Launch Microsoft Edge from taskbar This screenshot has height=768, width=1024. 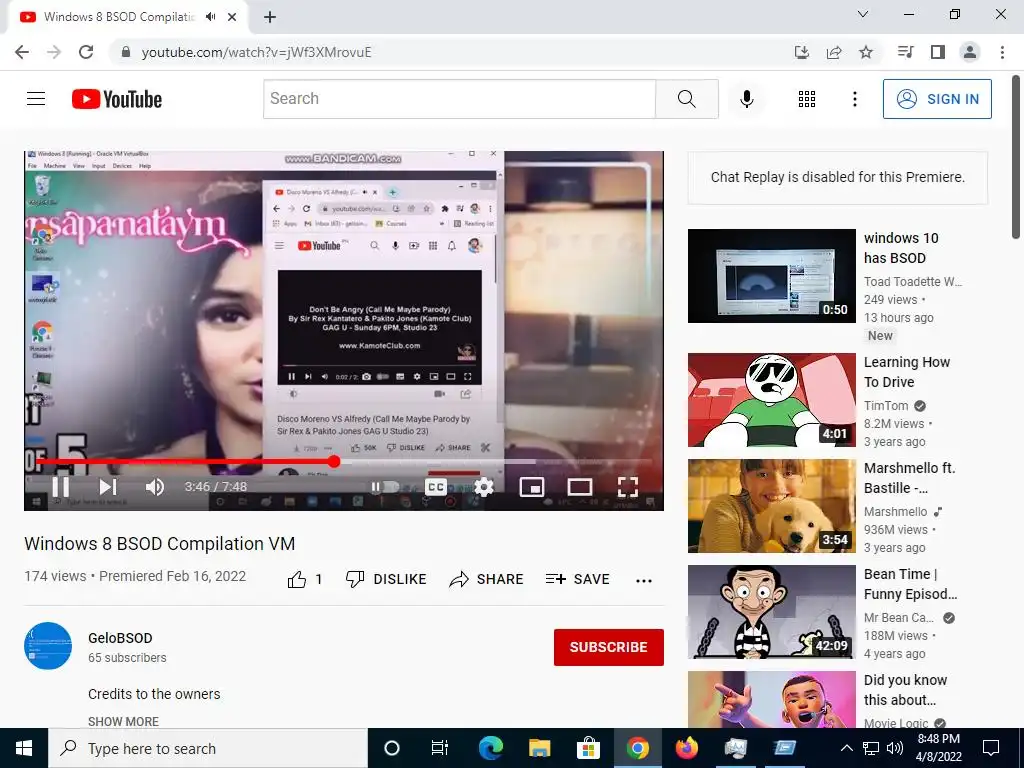[x=490, y=748]
